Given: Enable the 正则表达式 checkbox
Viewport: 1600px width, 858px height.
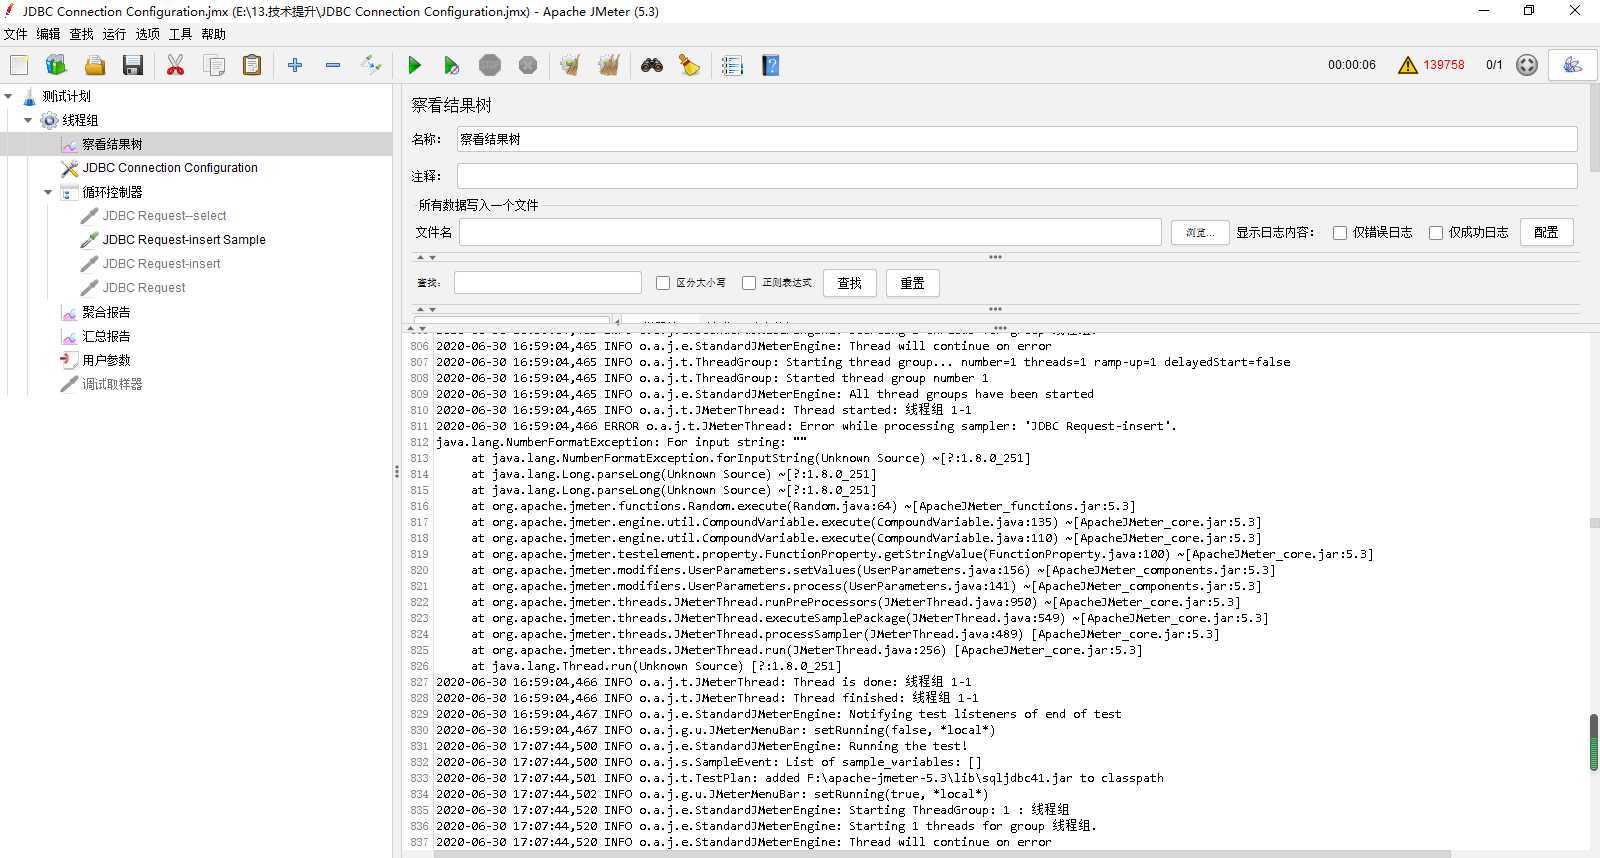Looking at the screenshot, I should tap(749, 283).
